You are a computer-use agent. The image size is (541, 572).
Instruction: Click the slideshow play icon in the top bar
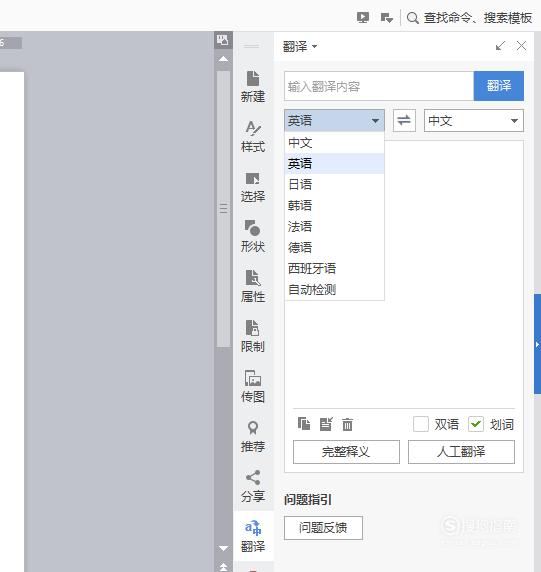tap(363, 18)
